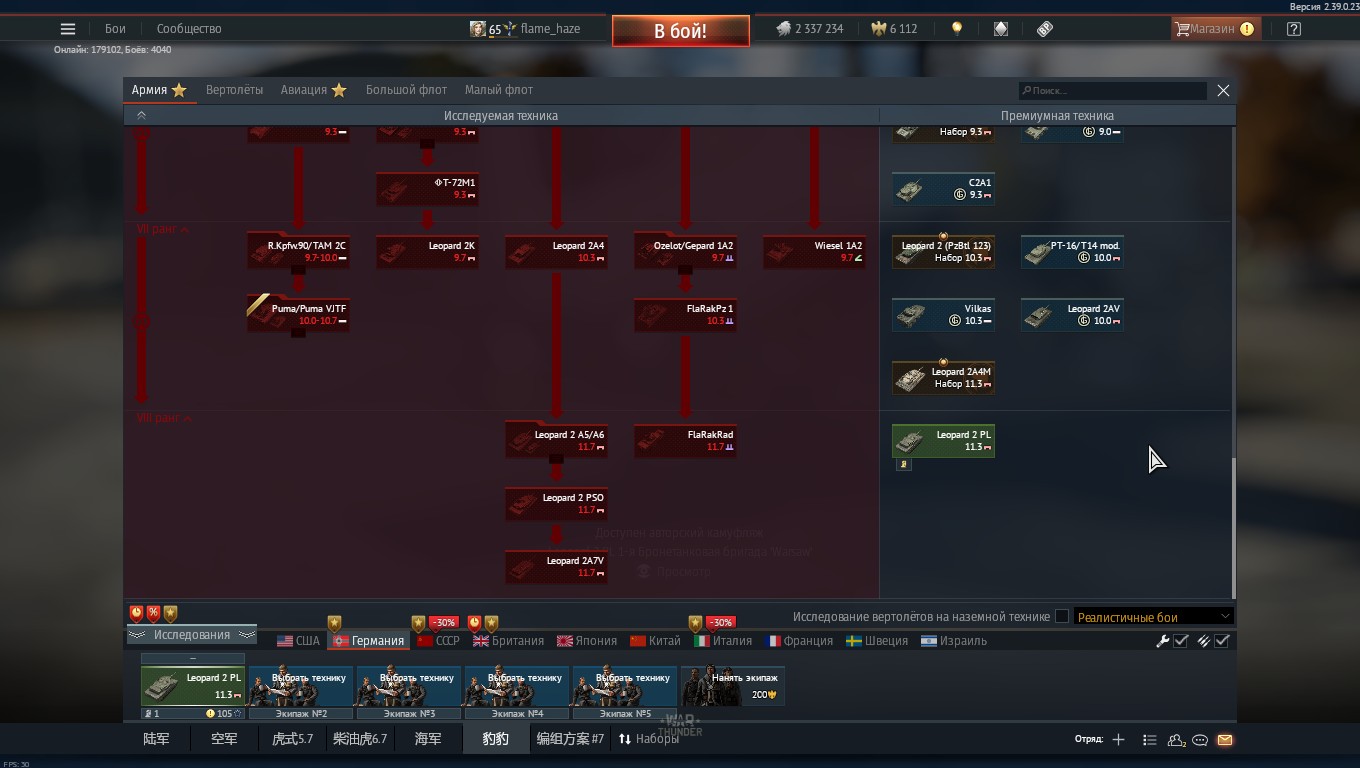This screenshot has height=768, width=1360.
Task: Open the hamburger main menu
Action: point(68,29)
